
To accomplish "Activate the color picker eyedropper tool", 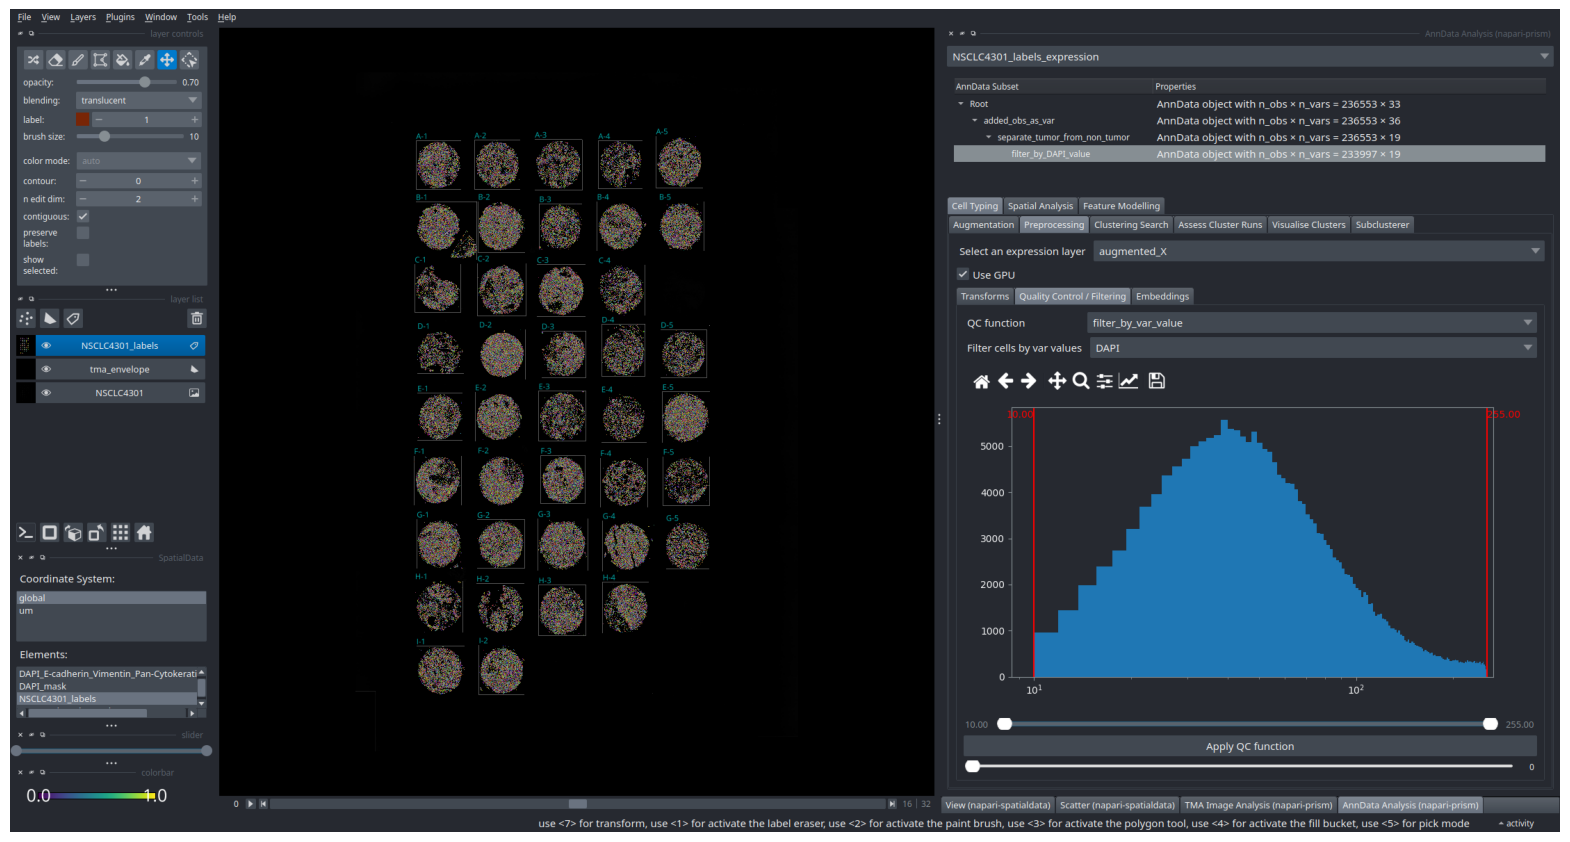I will pos(145,60).
